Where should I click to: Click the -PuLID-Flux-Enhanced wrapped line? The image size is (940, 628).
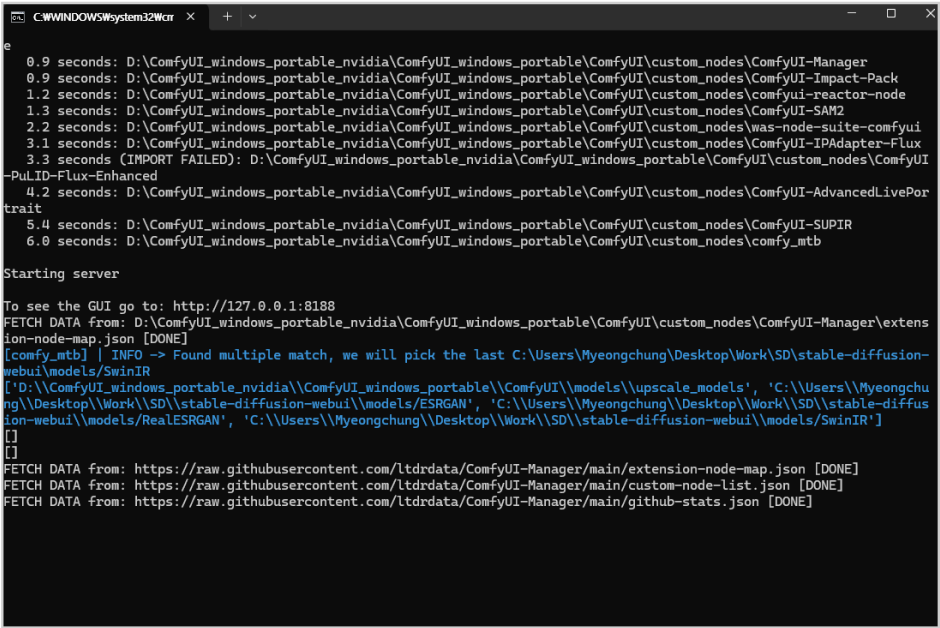(80, 176)
